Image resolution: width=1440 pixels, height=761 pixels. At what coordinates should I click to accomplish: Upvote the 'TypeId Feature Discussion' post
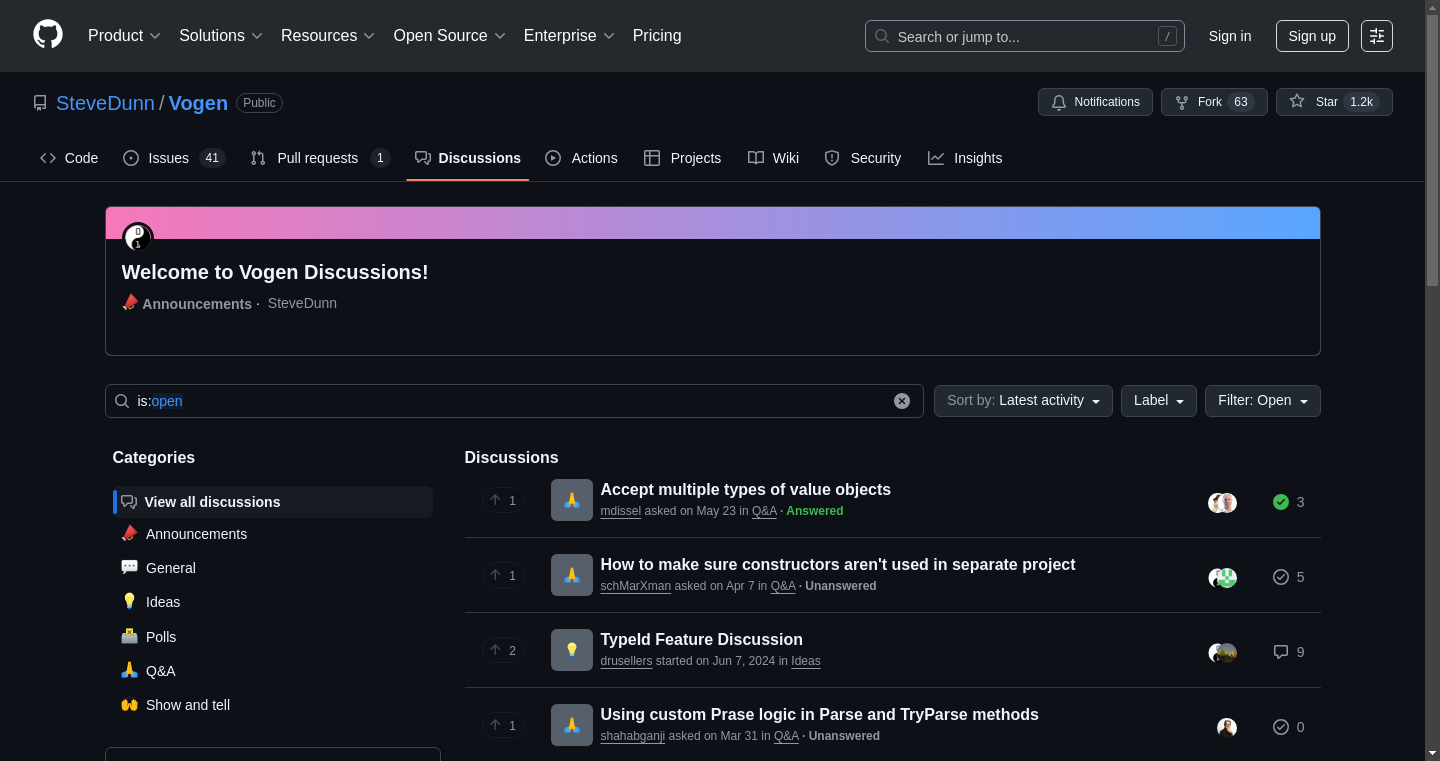point(503,651)
